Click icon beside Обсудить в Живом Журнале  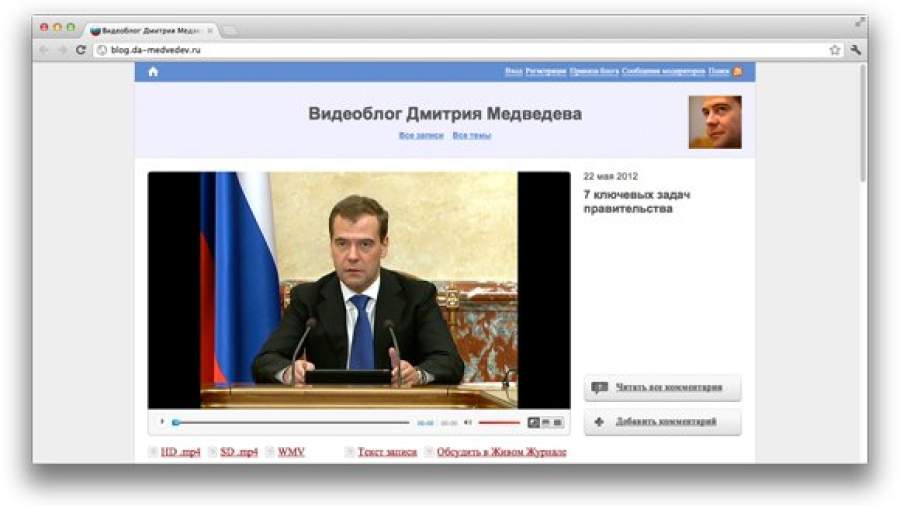[x=429, y=452]
